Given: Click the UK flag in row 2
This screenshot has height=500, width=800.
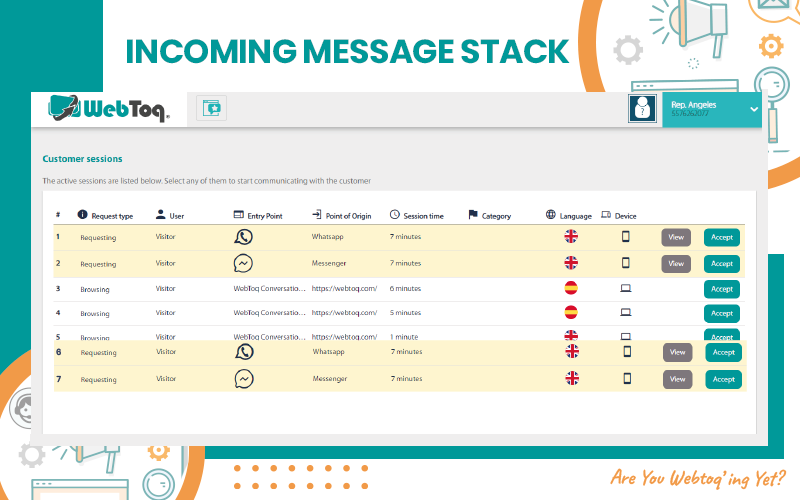Looking at the screenshot, I should click(571, 263).
